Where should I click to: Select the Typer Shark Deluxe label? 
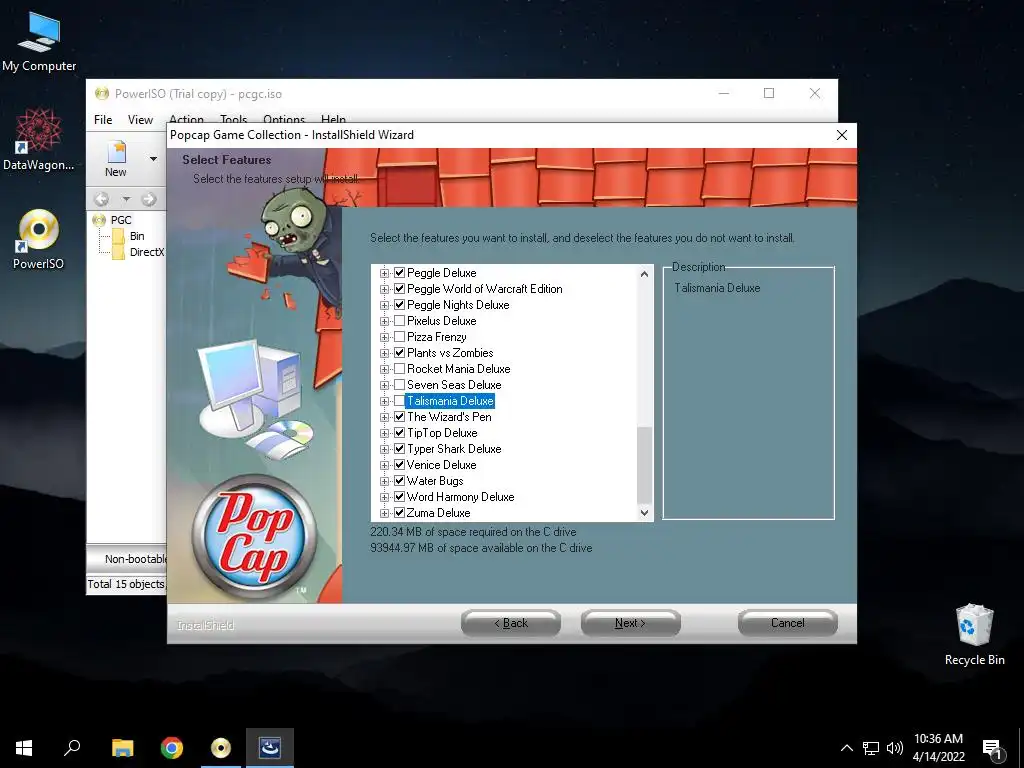(454, 449)
